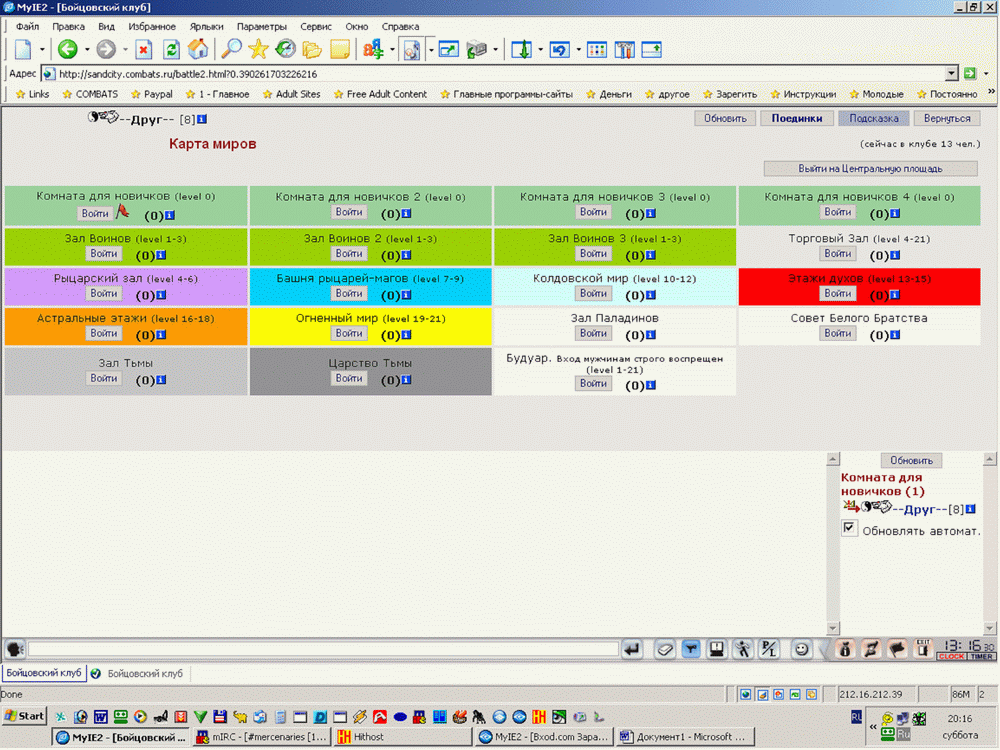Viewport: 1000px width, 750px height.
Task: Click the send message return-arrow icon
Action: click(x=632, y=649)
